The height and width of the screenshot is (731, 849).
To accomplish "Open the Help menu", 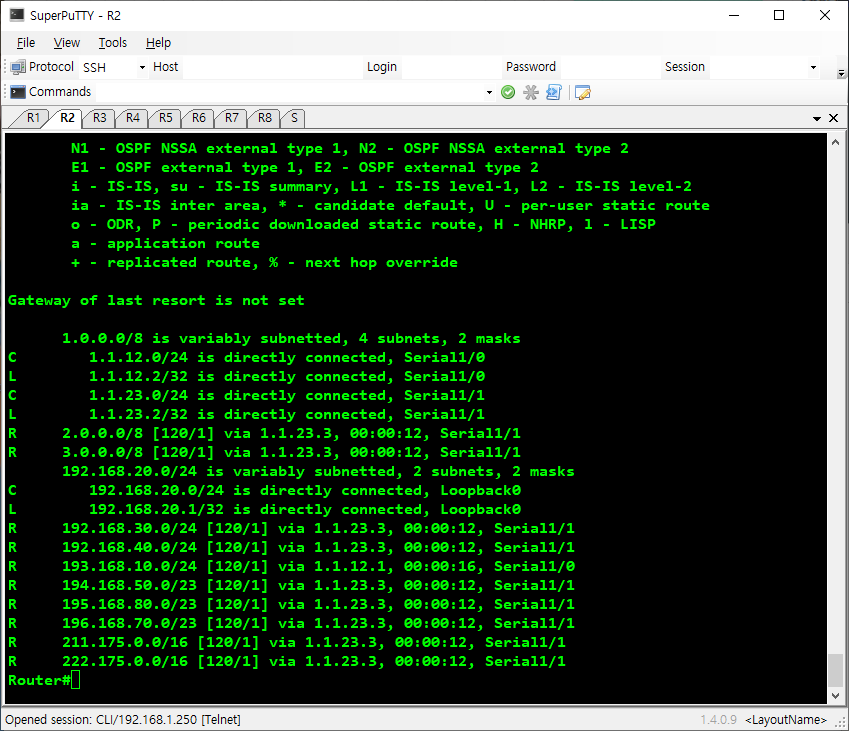I will (158, 43).
